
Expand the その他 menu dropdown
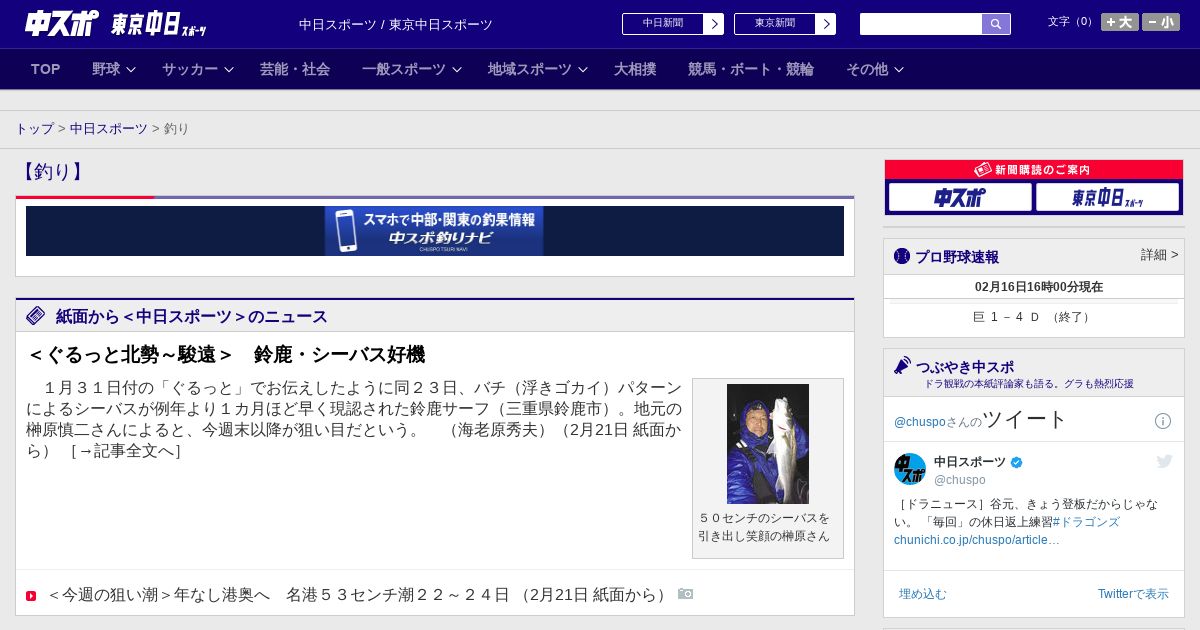[x=875, y=69]
